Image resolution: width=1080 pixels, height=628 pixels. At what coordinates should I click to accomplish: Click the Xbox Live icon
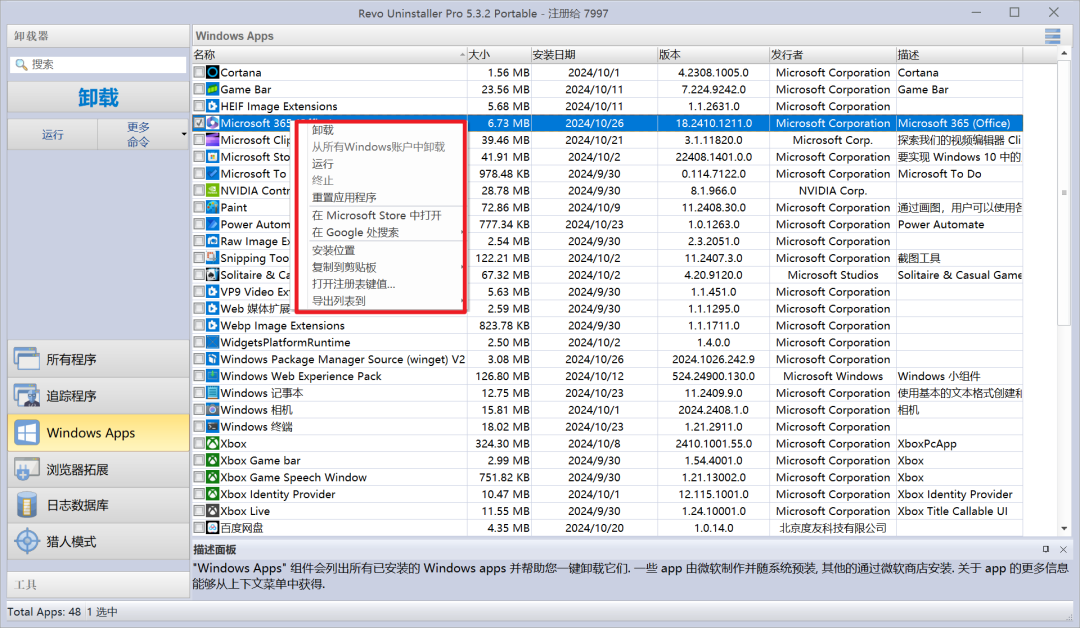tap(213, 511)
